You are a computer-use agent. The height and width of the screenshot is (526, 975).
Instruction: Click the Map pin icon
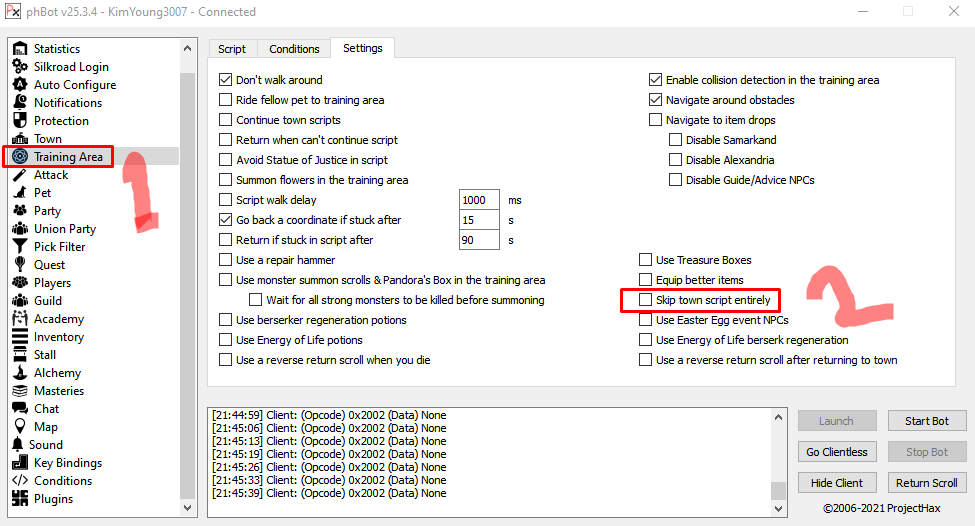20,427
